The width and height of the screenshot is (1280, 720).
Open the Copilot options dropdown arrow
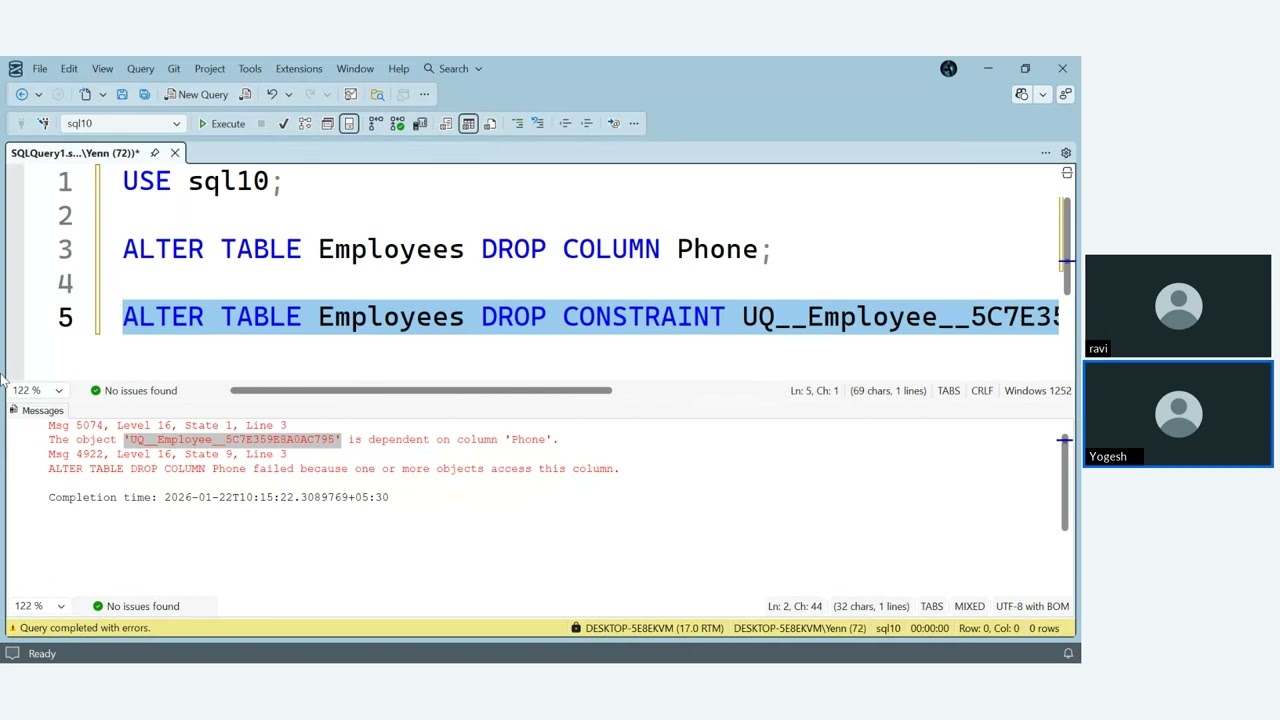[1042, 94]
